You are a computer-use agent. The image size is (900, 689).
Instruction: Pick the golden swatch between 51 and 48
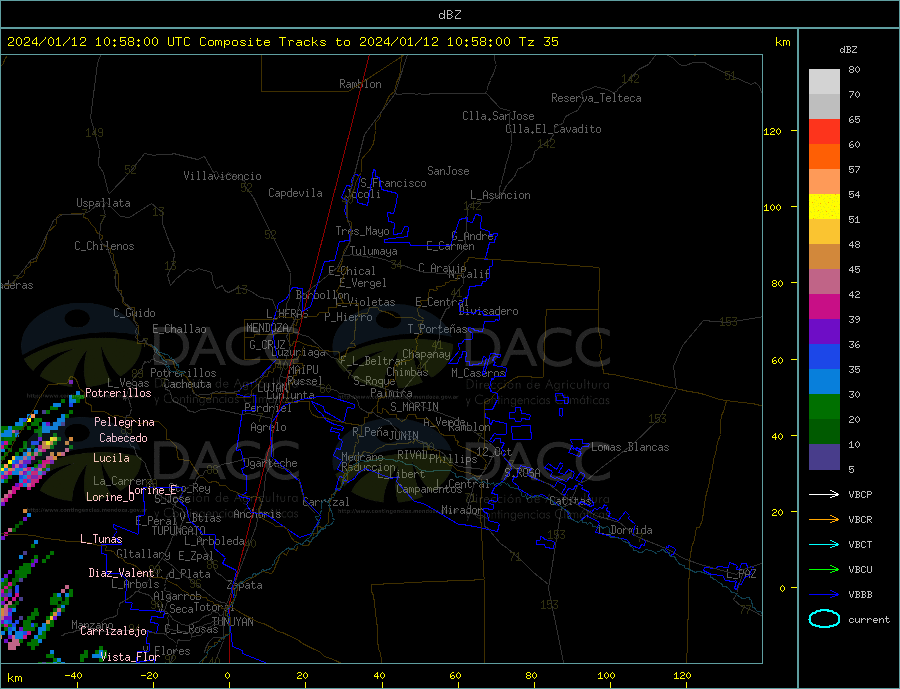click(x=824, y=231)
